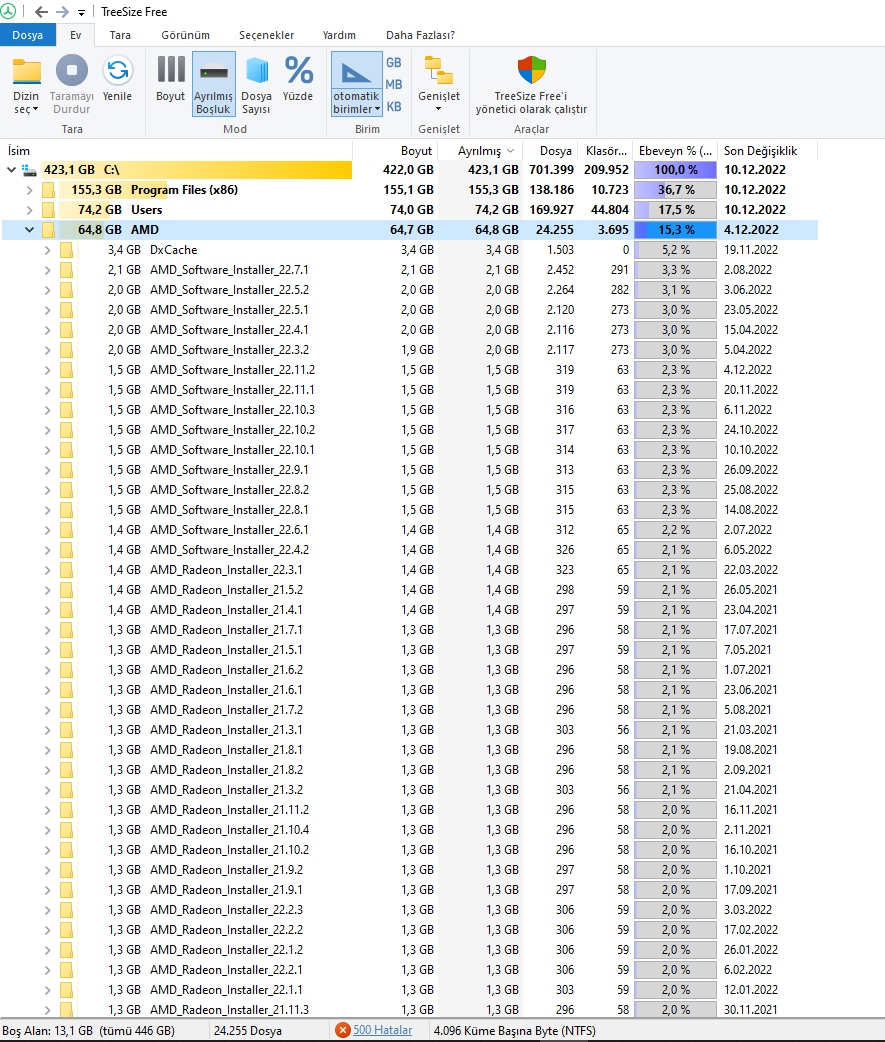Collapse the AMD folder
This screenshot has width=885, height=1042.
(x=29, y=230)
